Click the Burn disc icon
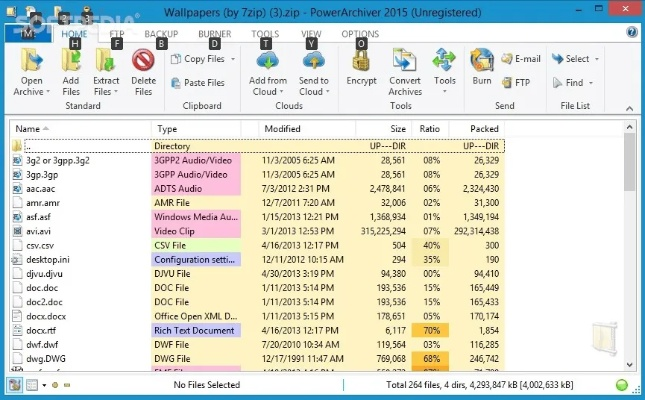This screenshot has width=645, height=400. tap(481, 59)
